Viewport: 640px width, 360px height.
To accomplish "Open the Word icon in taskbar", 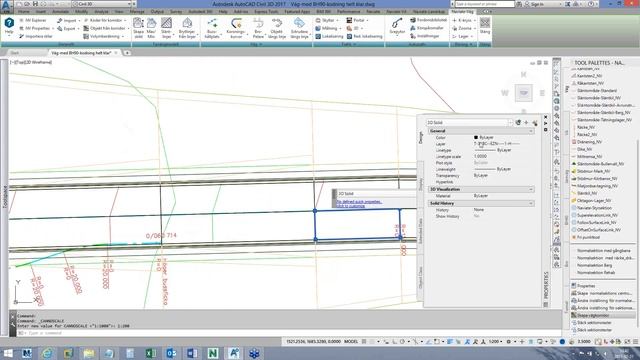I will click(x=192, y=353).
